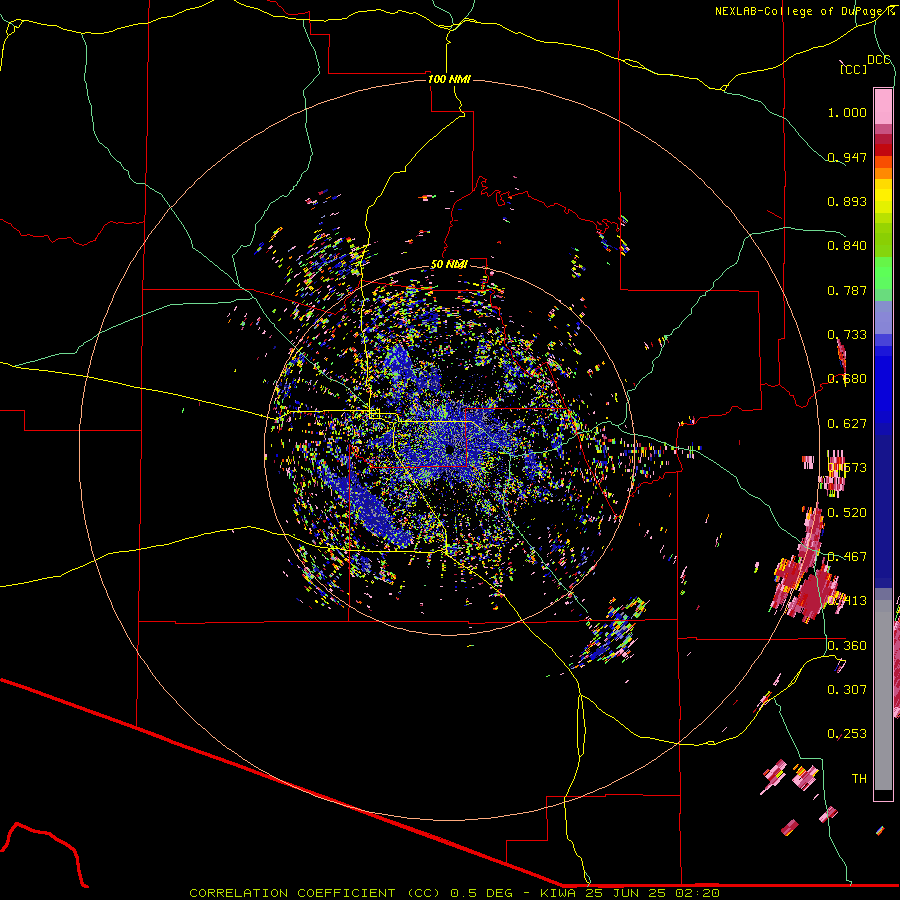Select the 0.787 scale value
Image resolution: width=900 pixels, height=900 pixels.
coord(847,290)
